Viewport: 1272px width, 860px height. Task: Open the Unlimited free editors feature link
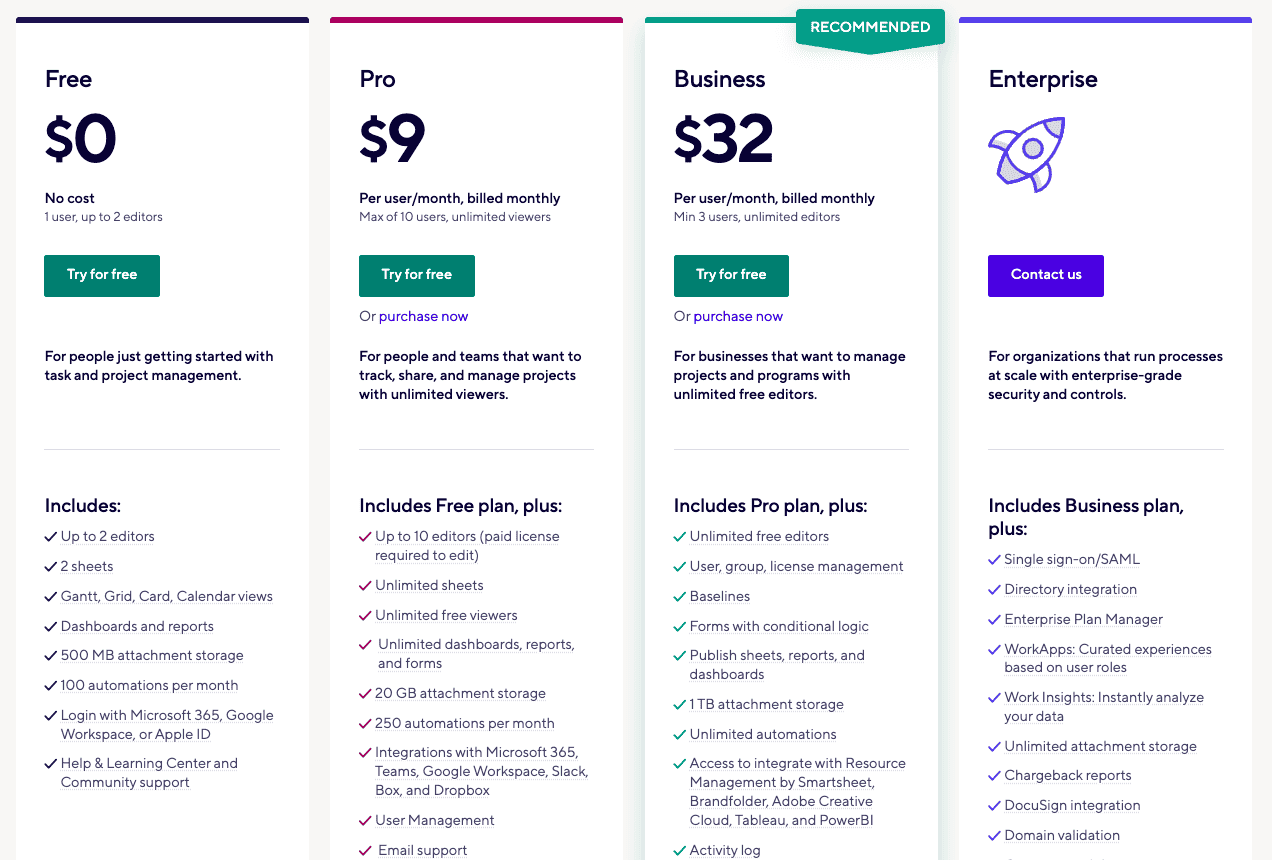click(758, 536)
